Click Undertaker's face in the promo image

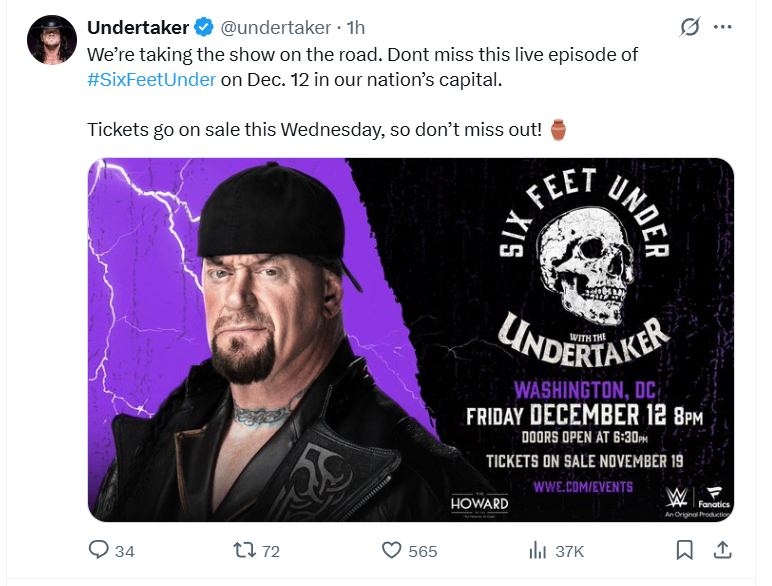click(x=258, y=312)
